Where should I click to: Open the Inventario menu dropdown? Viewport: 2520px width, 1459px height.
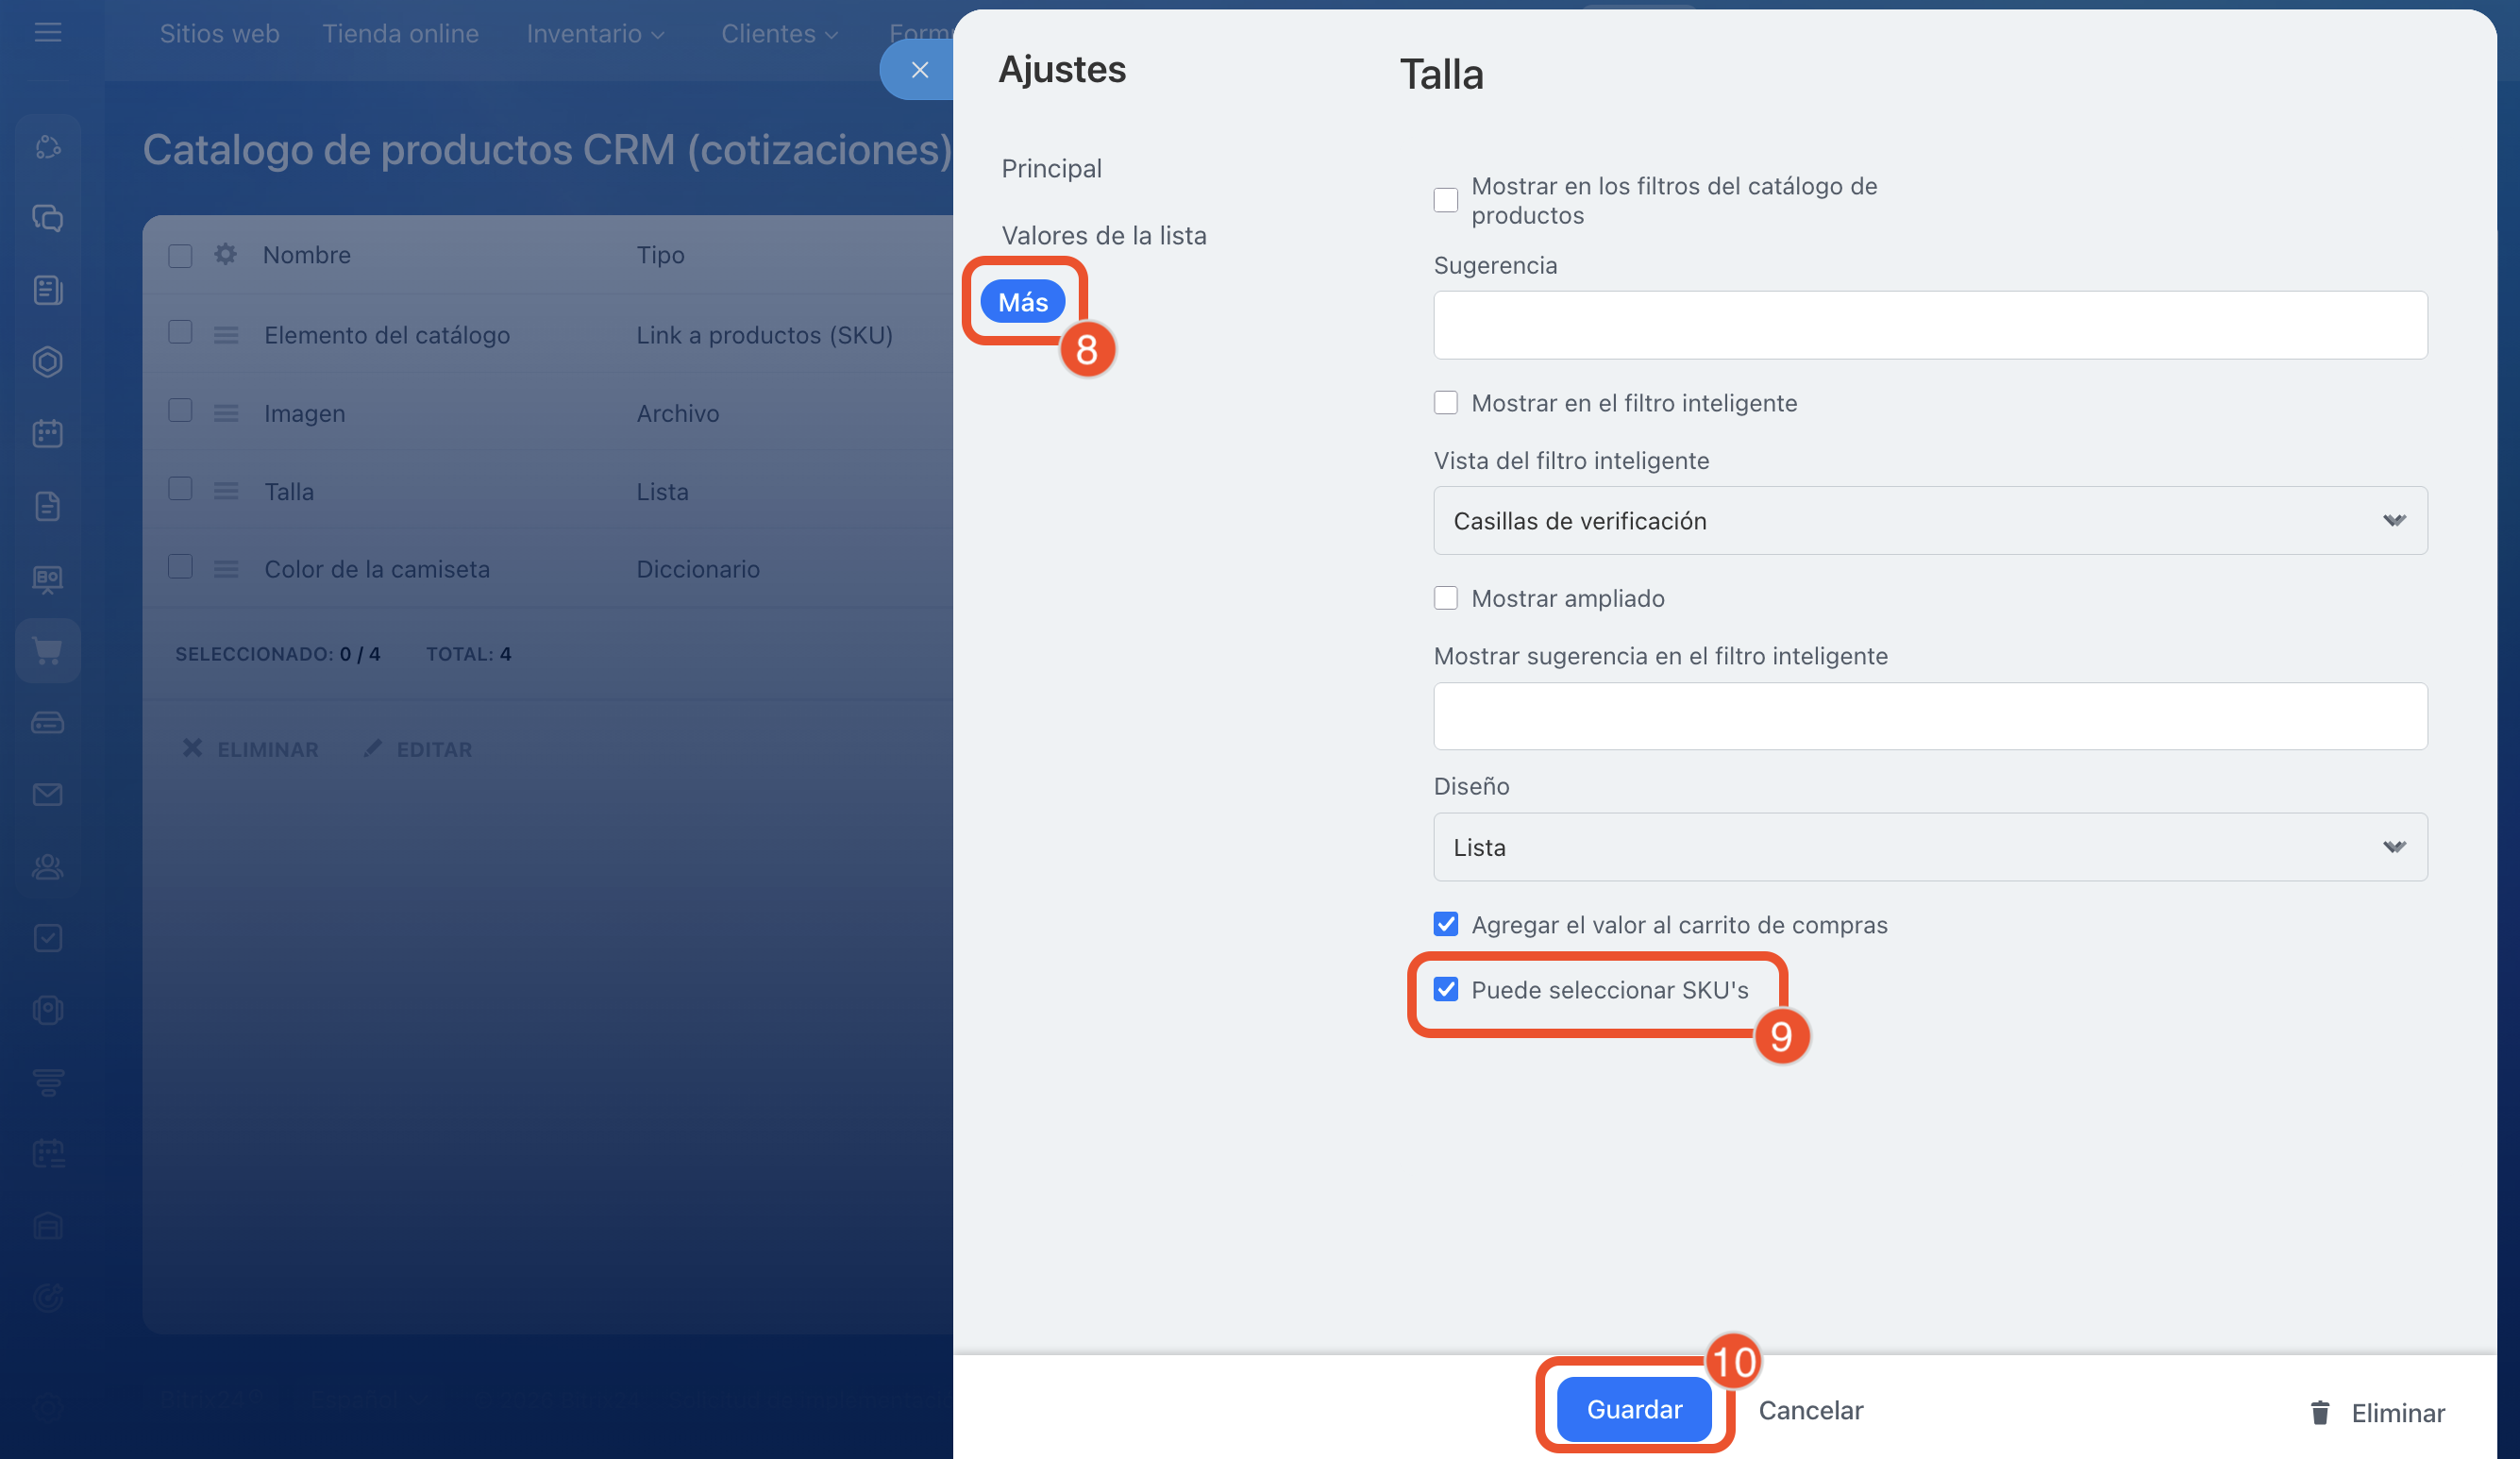click(594, 33)
